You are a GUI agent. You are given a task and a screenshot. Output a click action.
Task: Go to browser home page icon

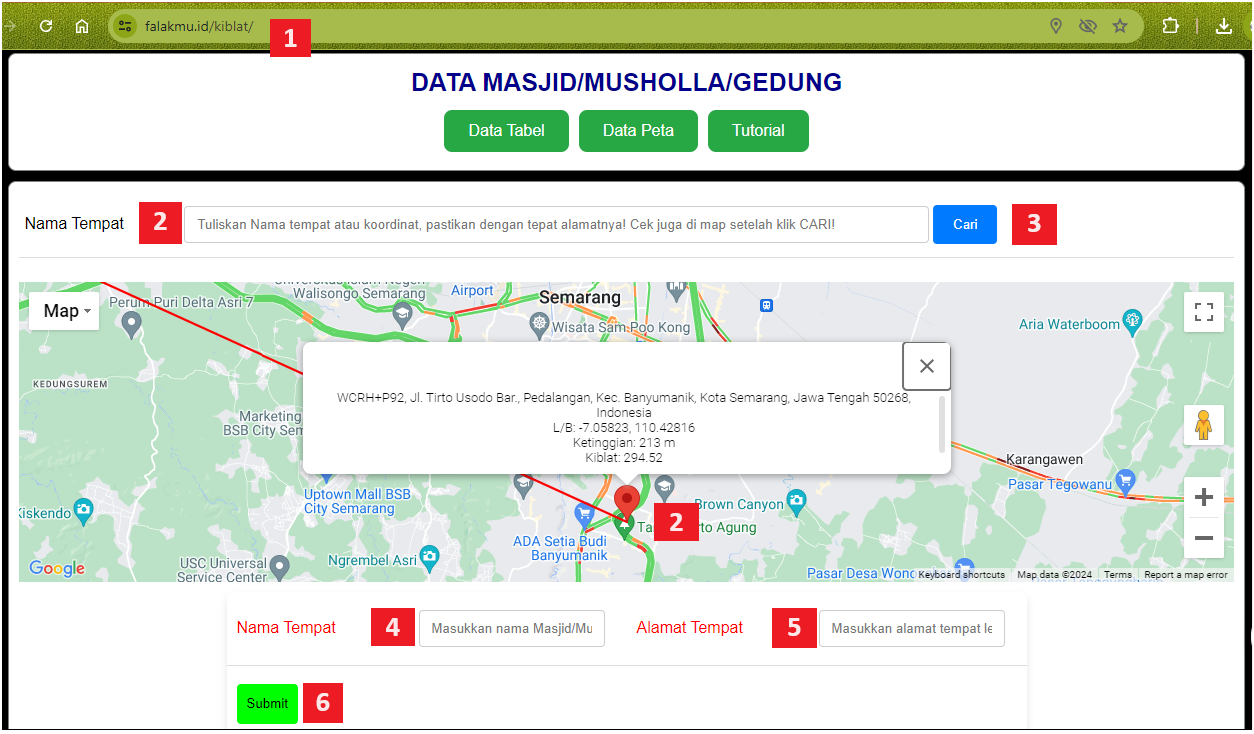[x=82, y=27]
